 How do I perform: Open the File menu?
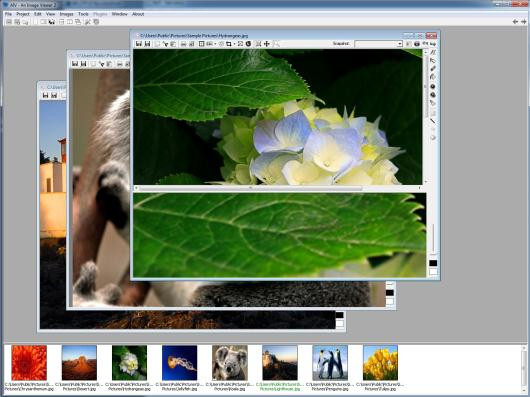pos(8,14)
